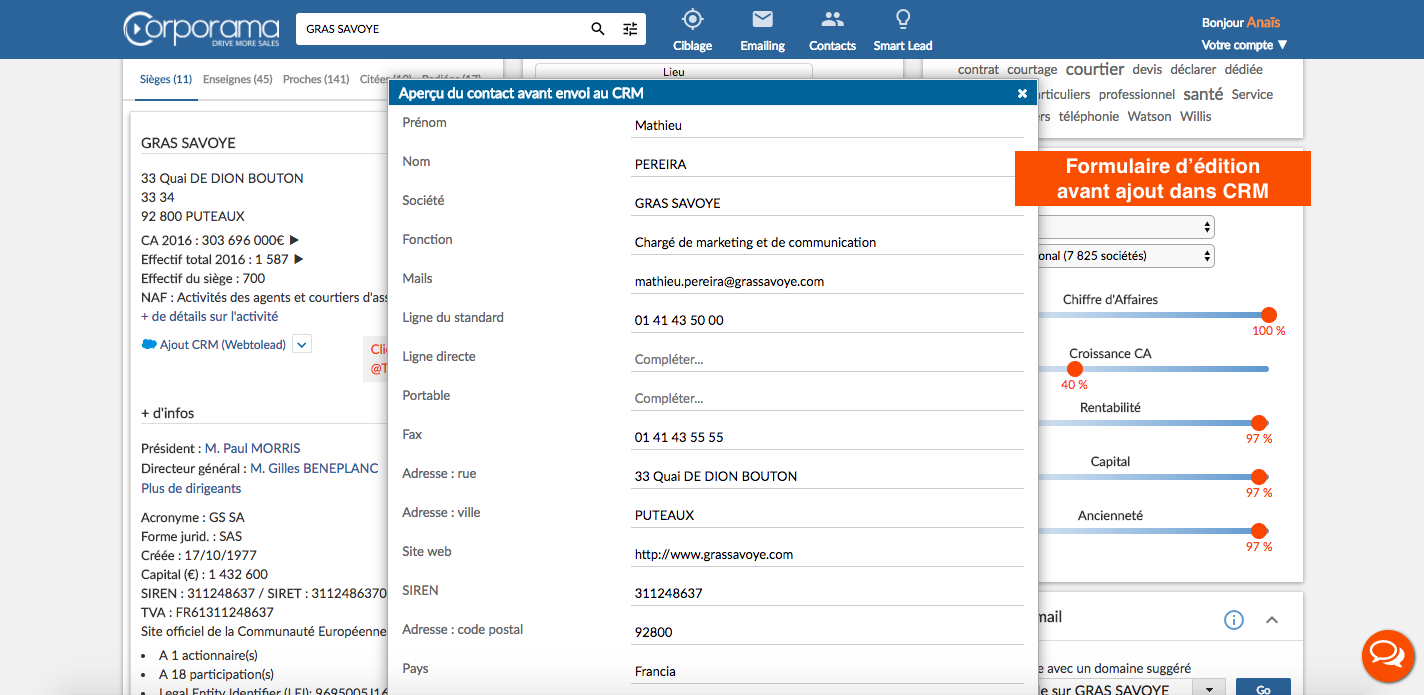This screenshot has width=1424, height=695.
Task: Open the Ciblage target icon
Action: pyautogui.click(x=692, y=19)
